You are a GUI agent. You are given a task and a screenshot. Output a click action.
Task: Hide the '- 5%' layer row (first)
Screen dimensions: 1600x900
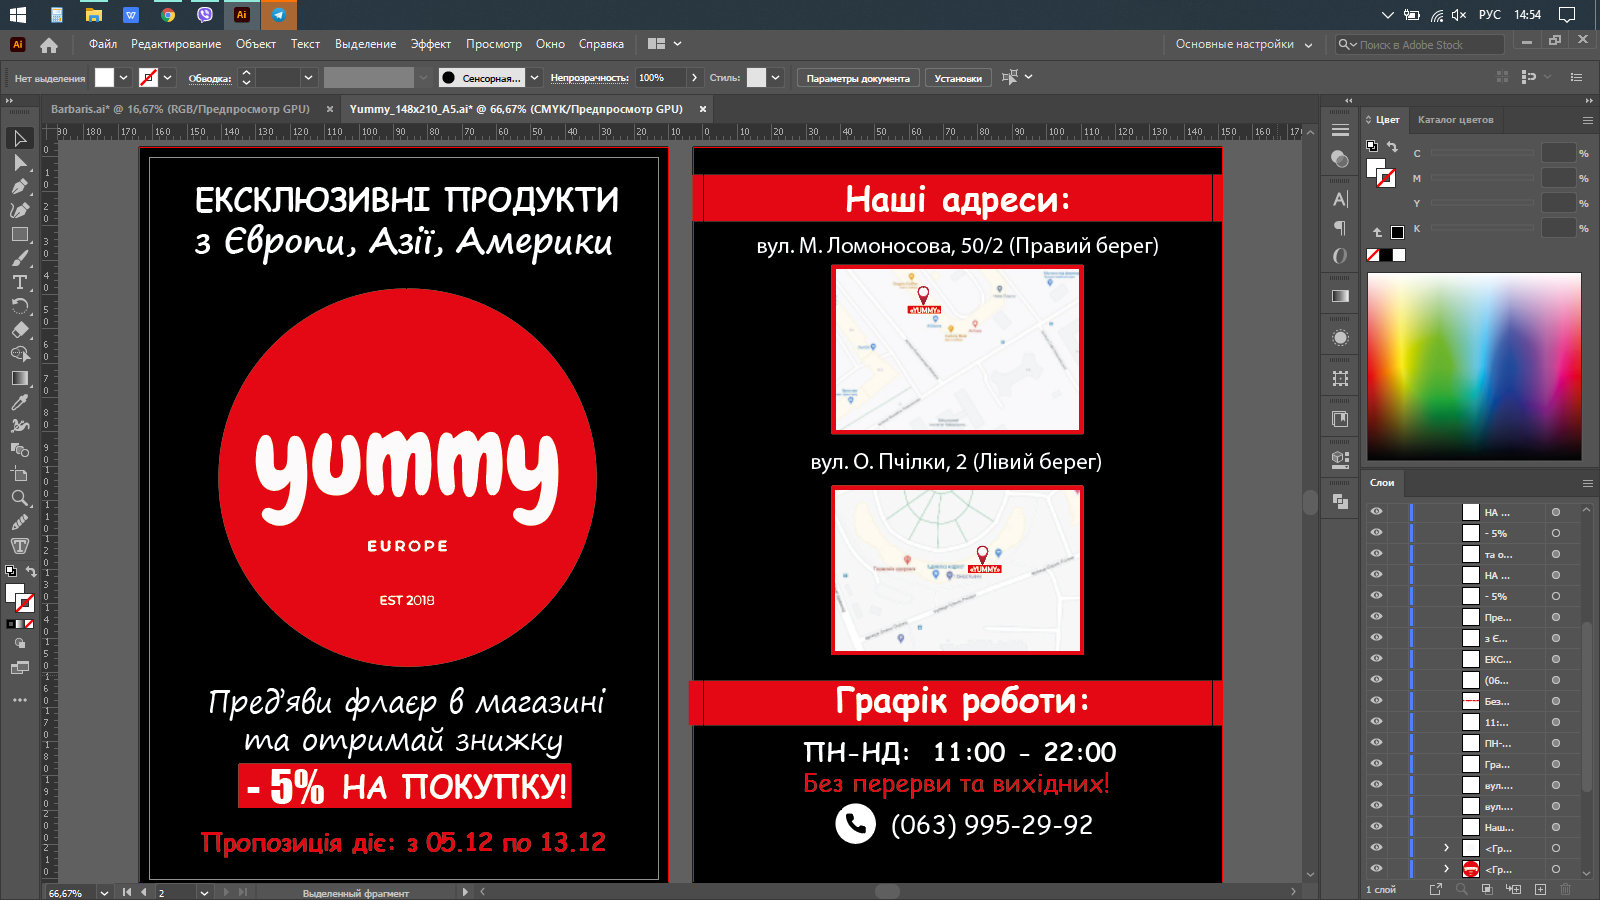coord(1377,533)
